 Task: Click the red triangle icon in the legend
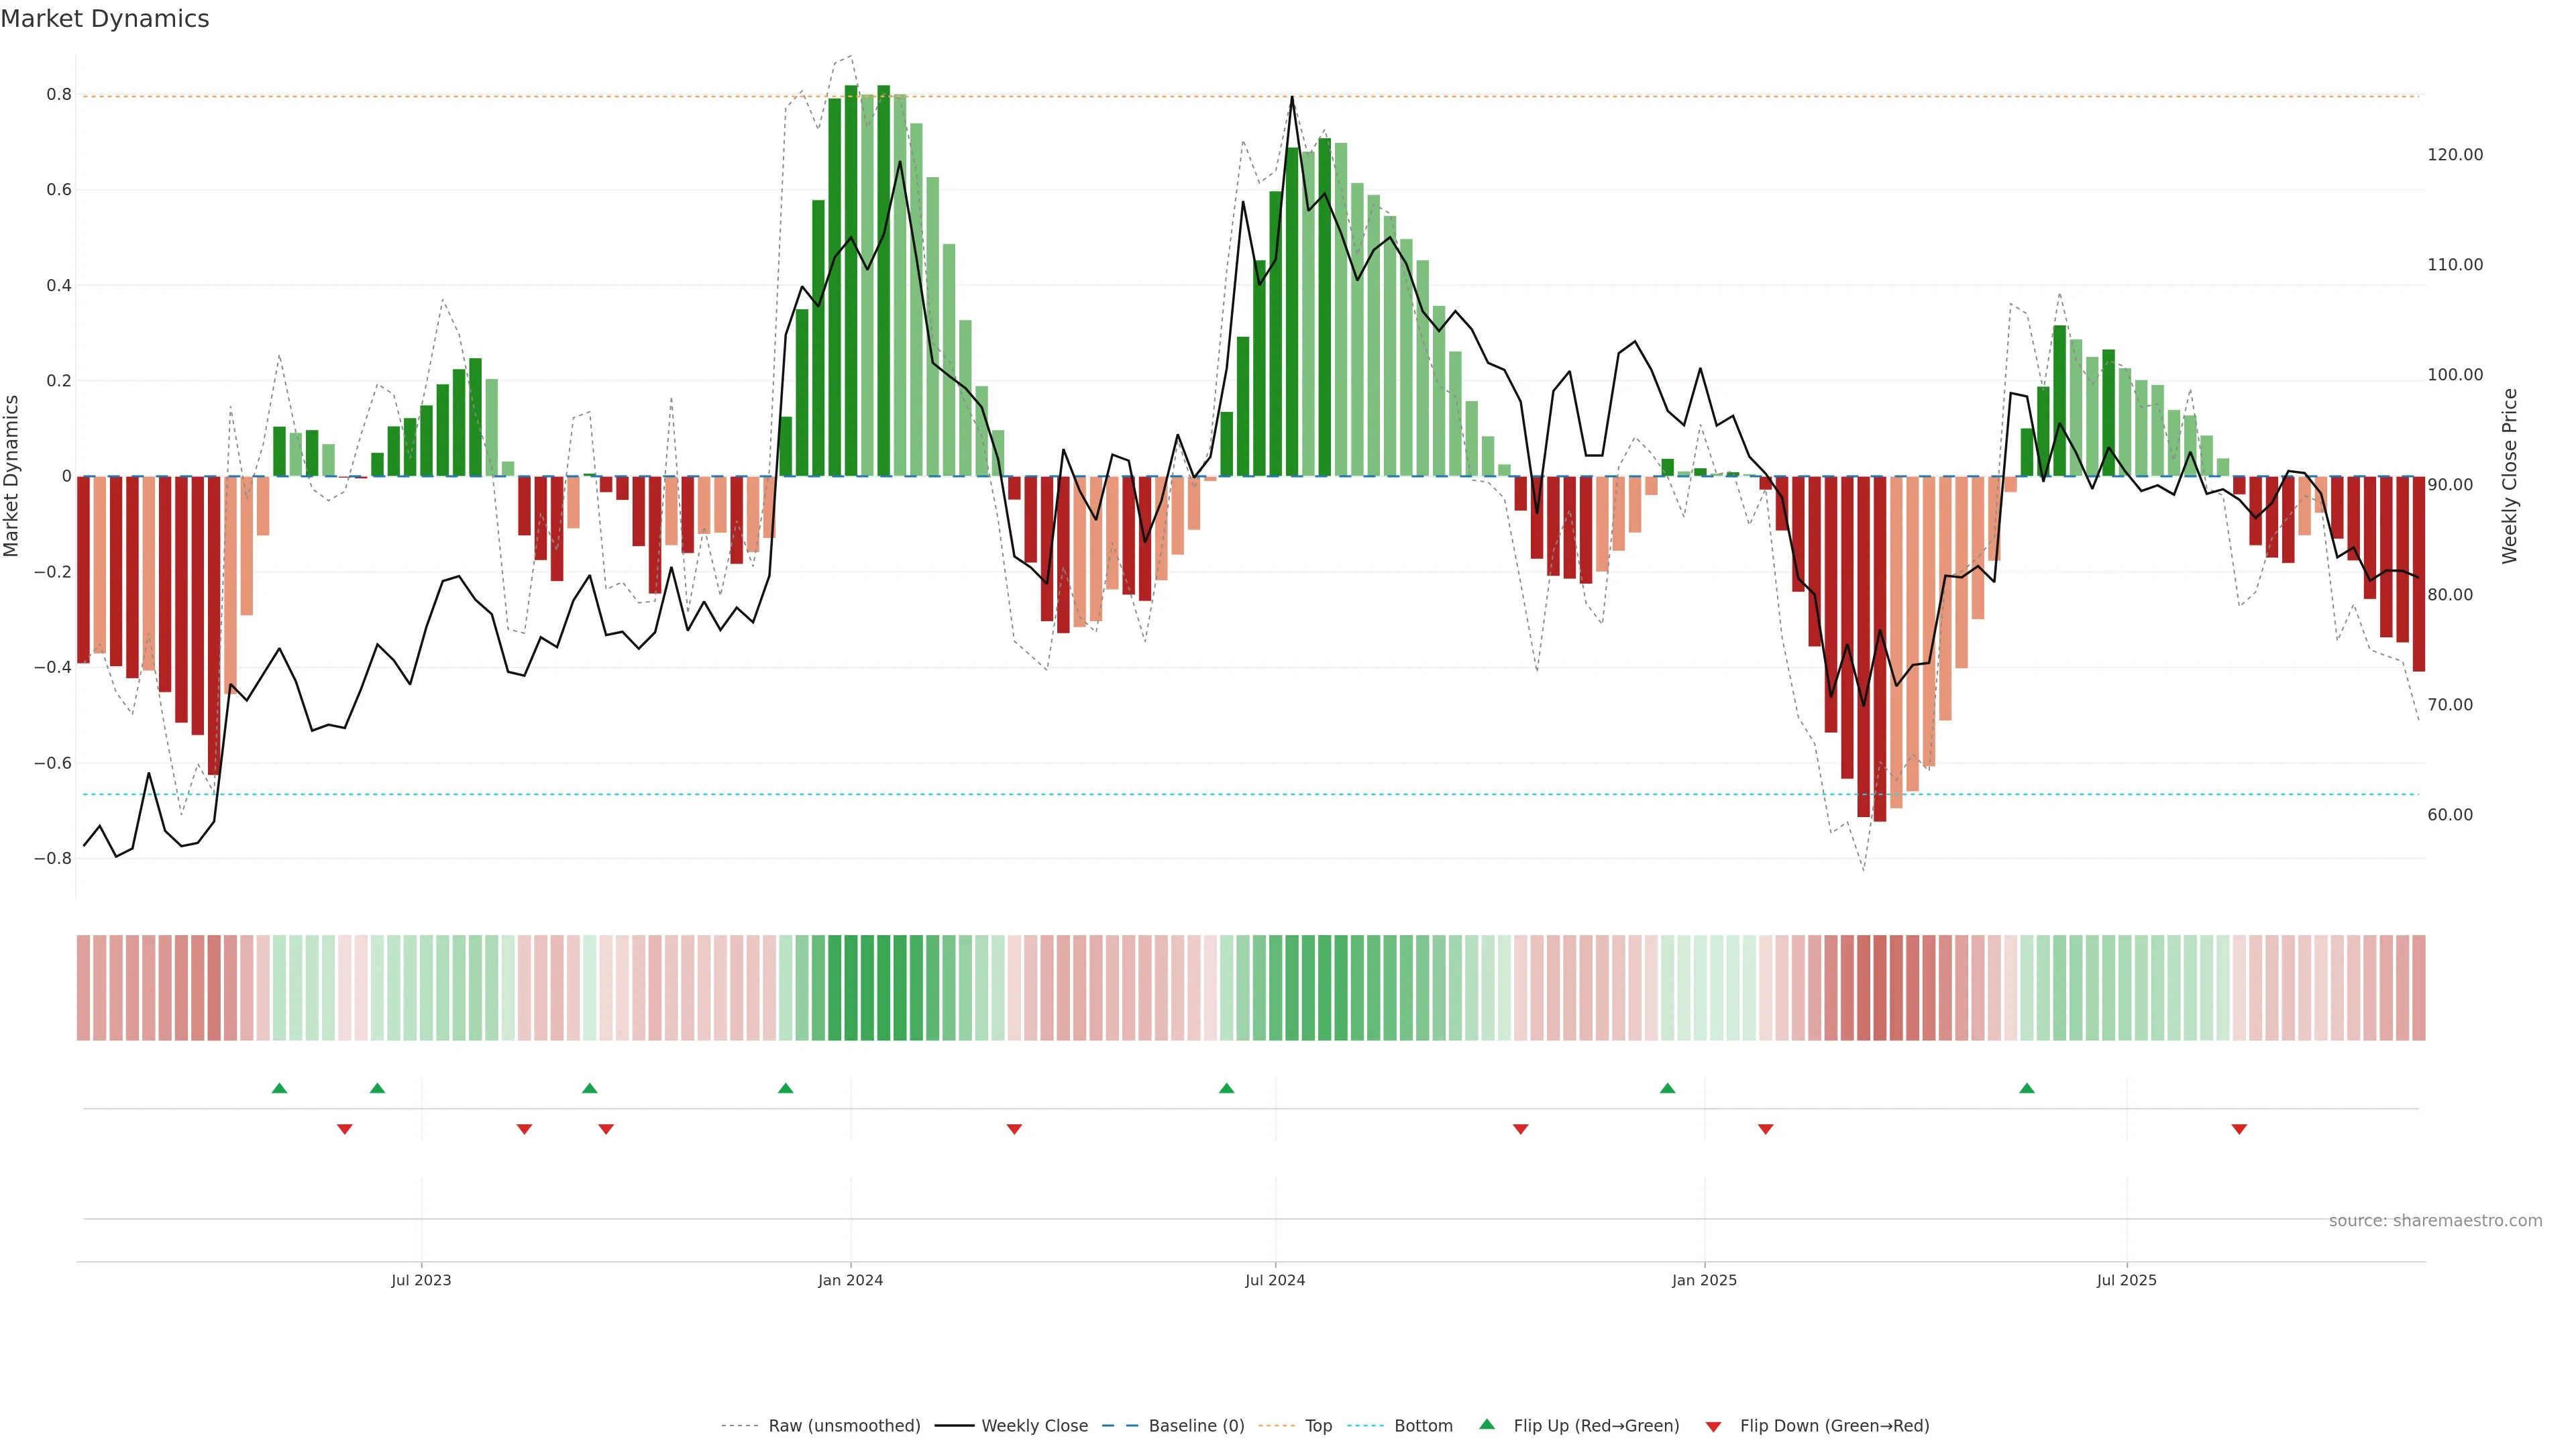click(x=1713, y=1426)
